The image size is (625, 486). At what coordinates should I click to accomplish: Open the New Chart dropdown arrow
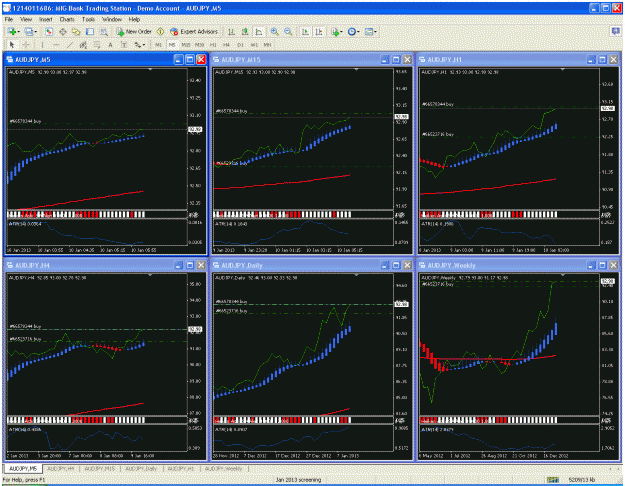point(18,32)
